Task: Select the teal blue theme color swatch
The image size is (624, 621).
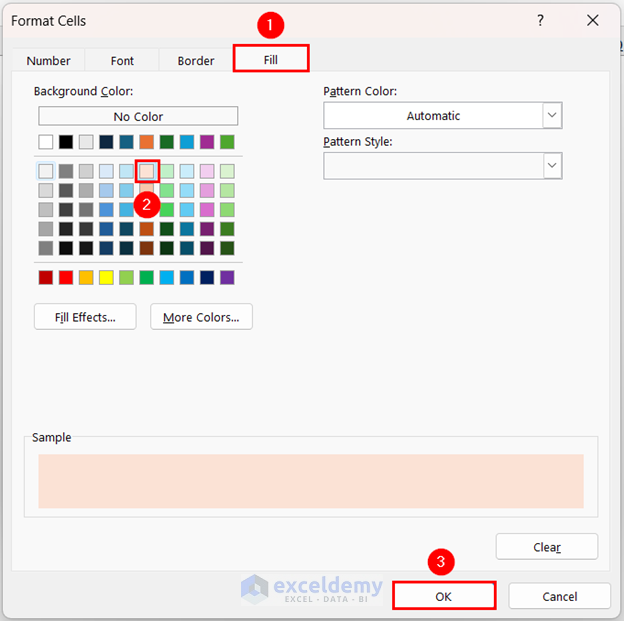Action: coord(126,142)
